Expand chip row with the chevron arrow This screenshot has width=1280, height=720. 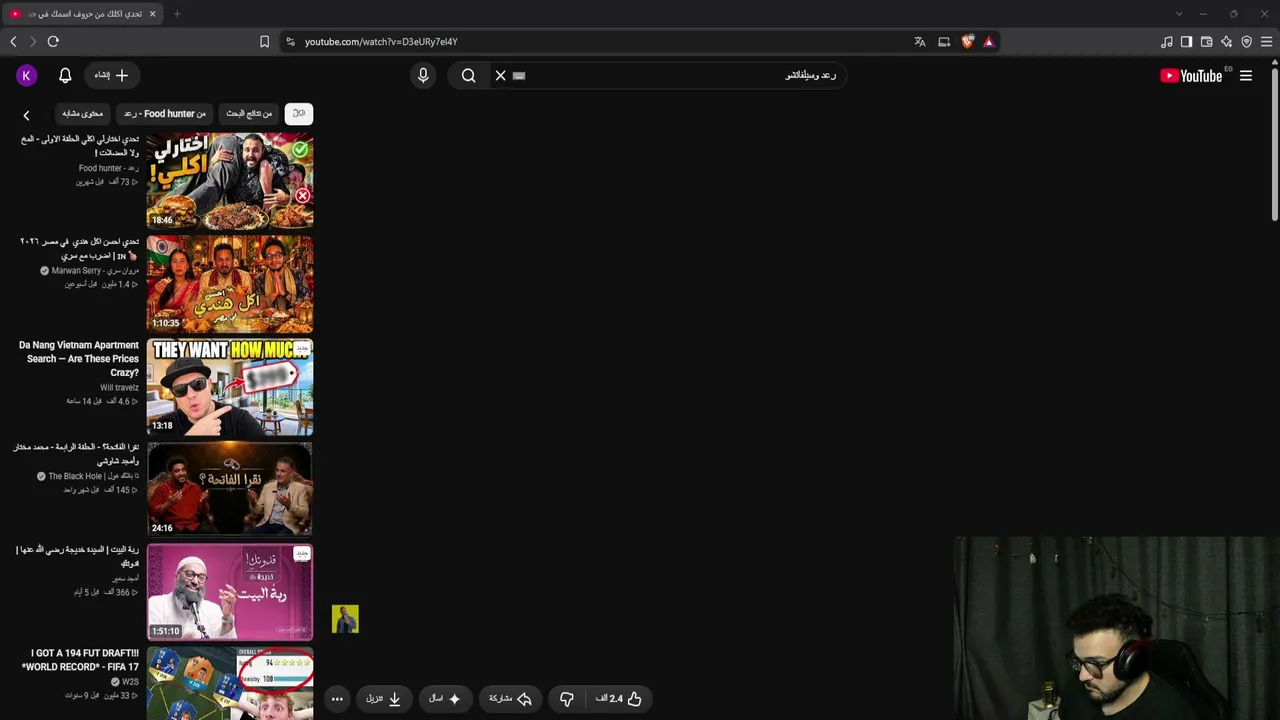pos(27,115)
